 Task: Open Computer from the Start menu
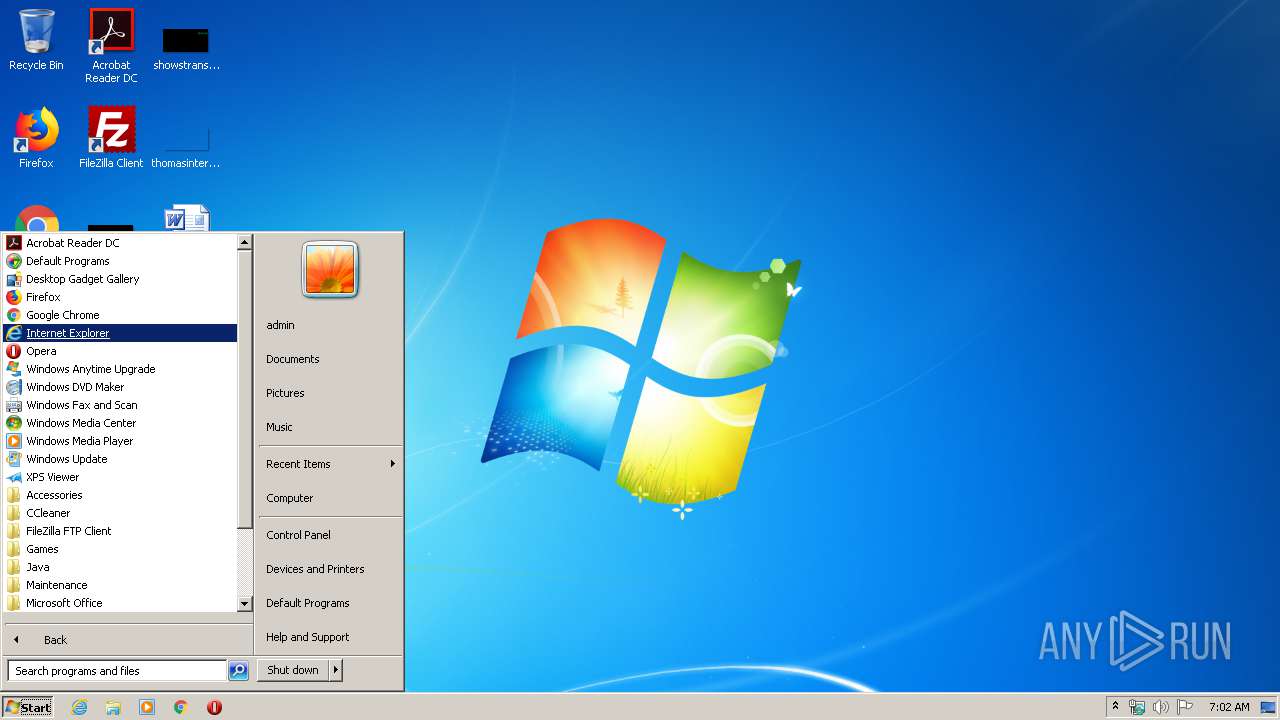[329, 498]
